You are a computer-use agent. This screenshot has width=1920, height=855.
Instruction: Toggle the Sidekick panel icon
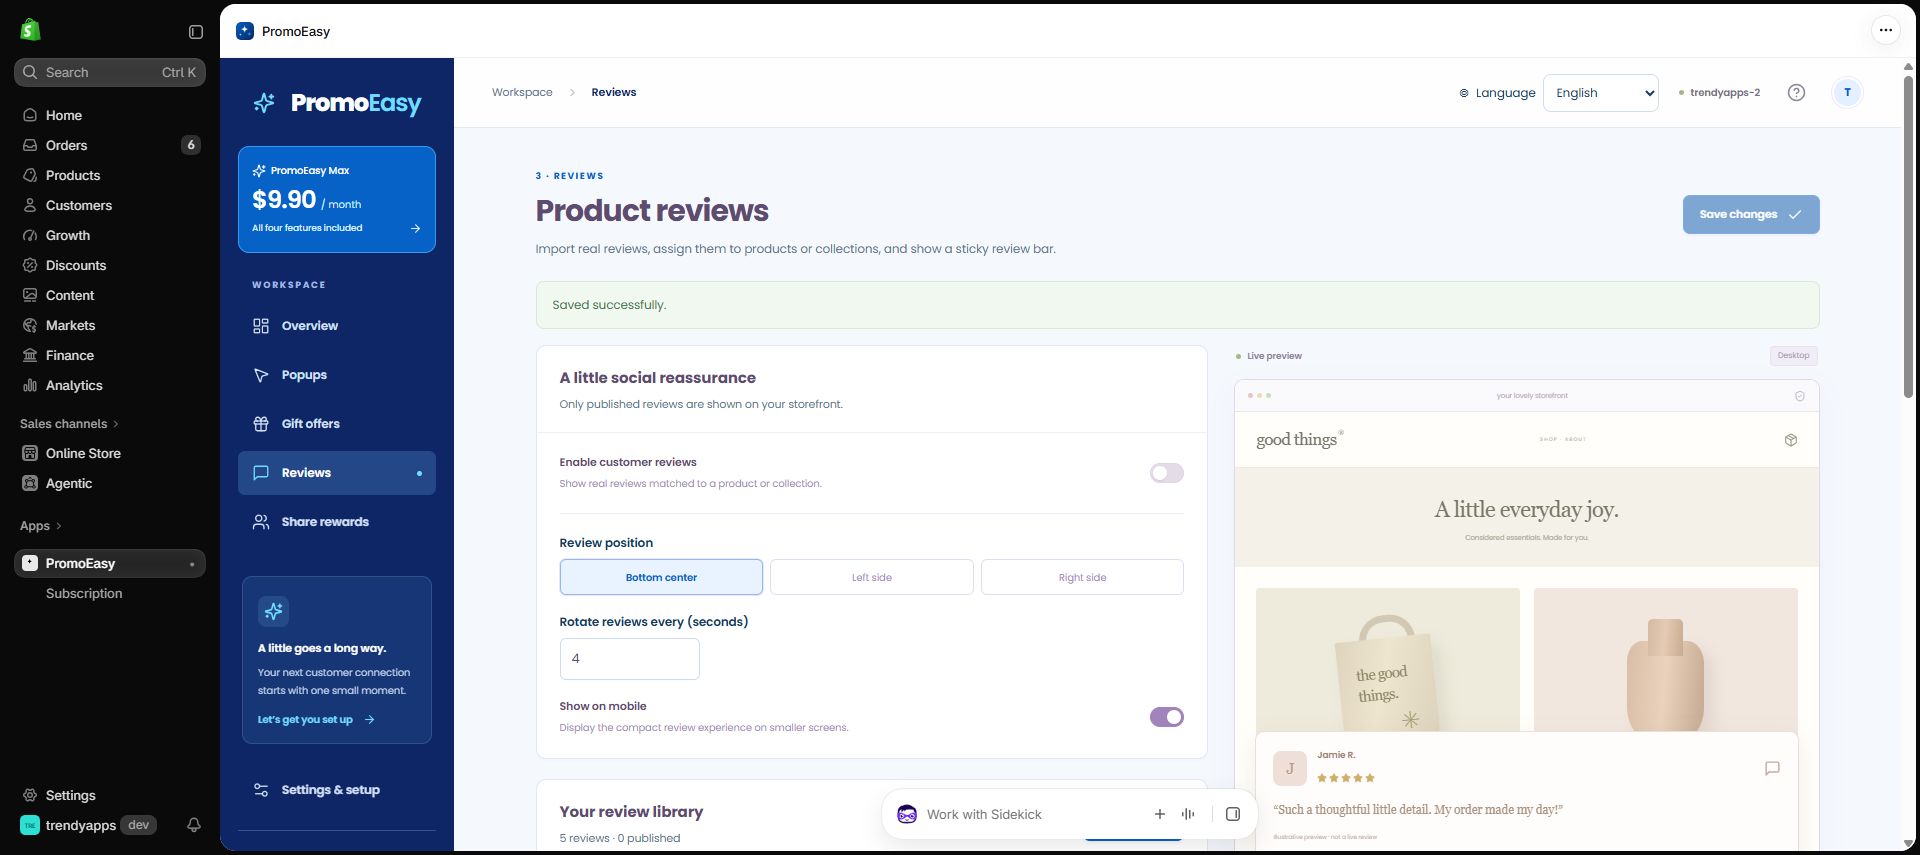tap(1233, 814)
